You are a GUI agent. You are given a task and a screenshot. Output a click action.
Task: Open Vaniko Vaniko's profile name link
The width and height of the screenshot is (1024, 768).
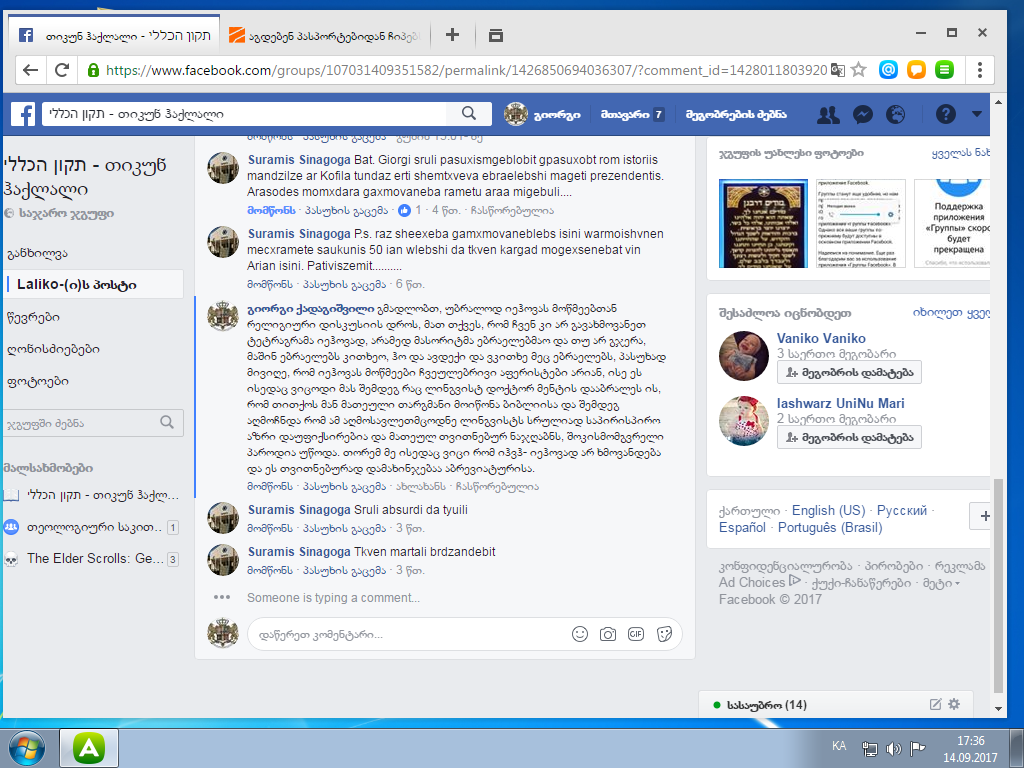821,338
